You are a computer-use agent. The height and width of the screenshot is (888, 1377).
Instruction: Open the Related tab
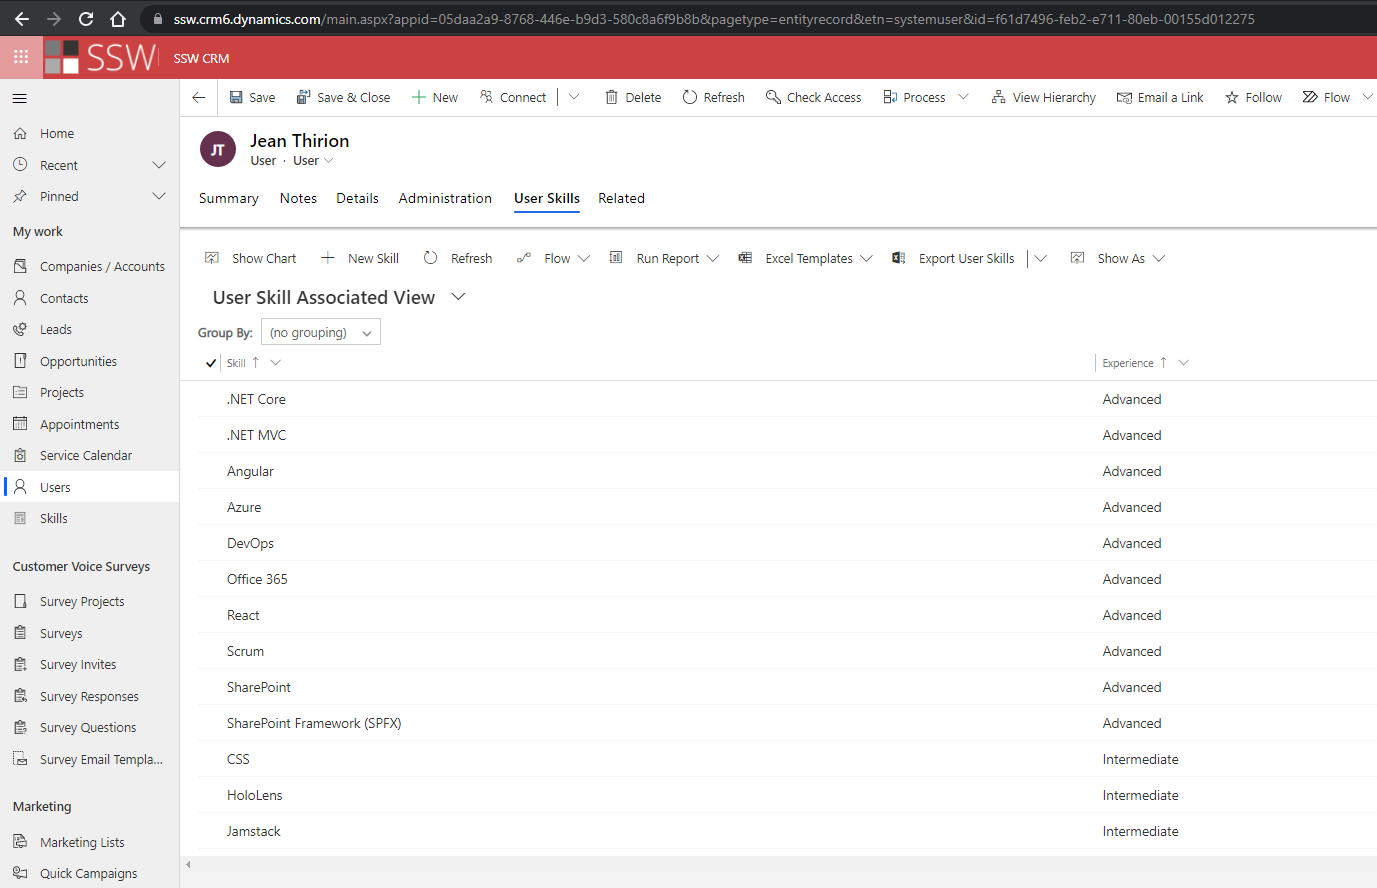[x=621, y=198]
